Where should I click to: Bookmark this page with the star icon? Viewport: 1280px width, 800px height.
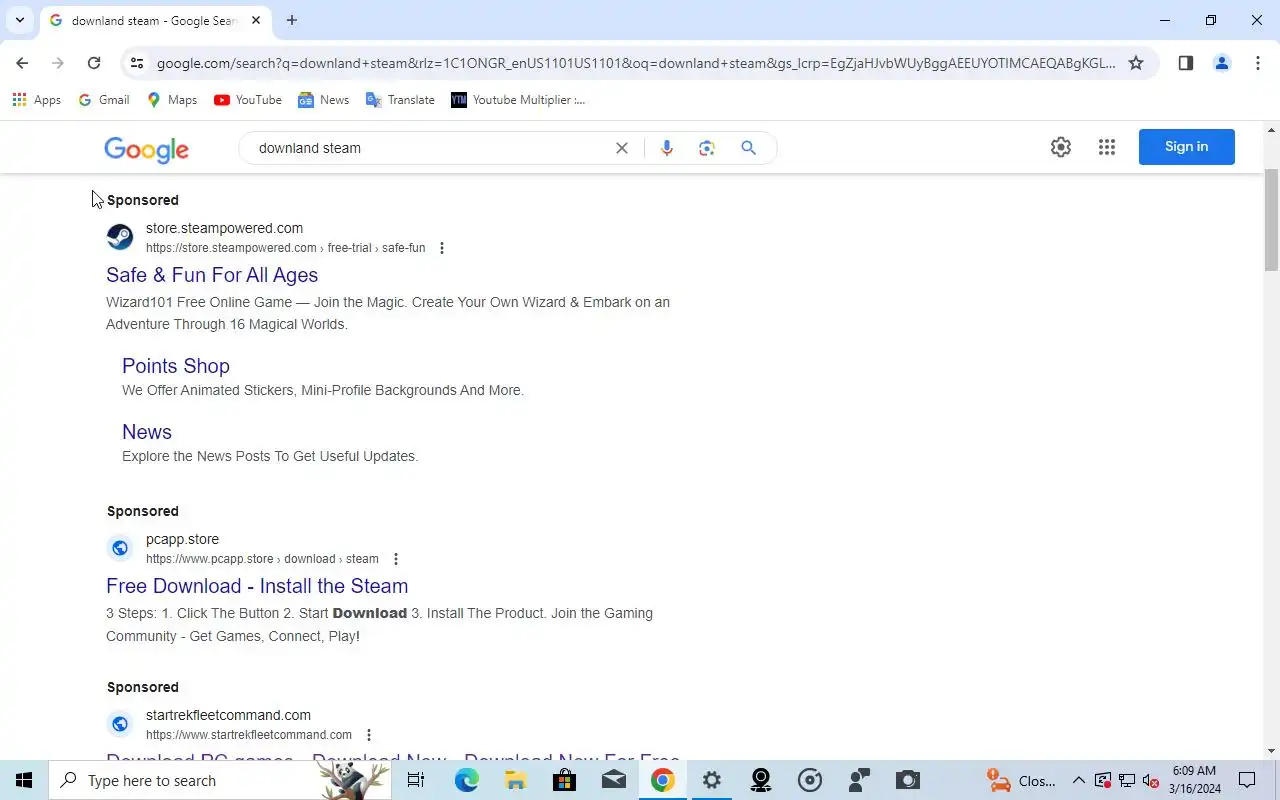pos(1136,63)
